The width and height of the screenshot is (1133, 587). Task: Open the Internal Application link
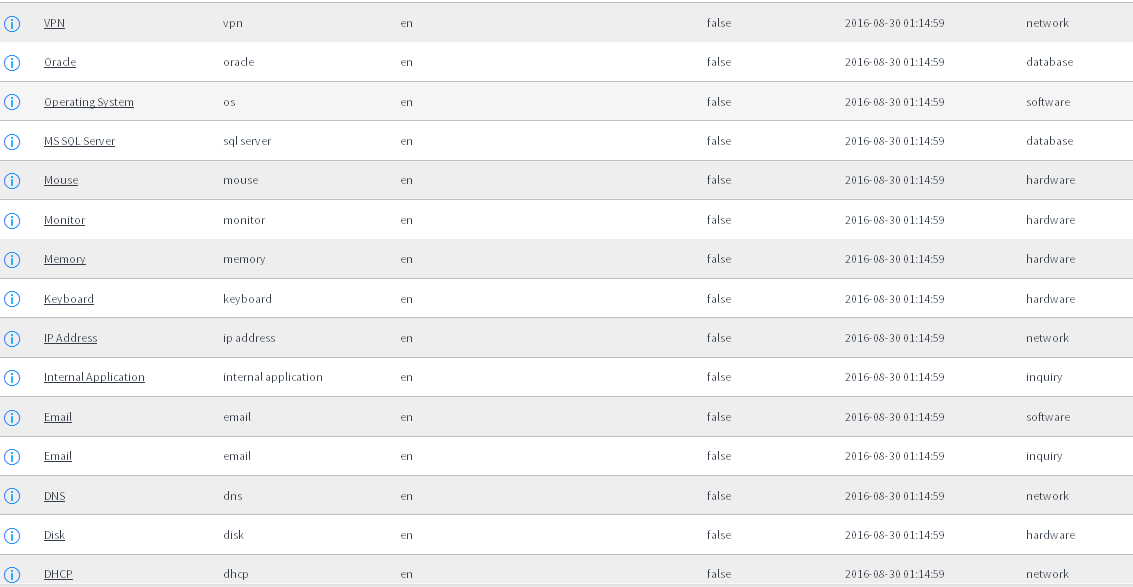95,377
